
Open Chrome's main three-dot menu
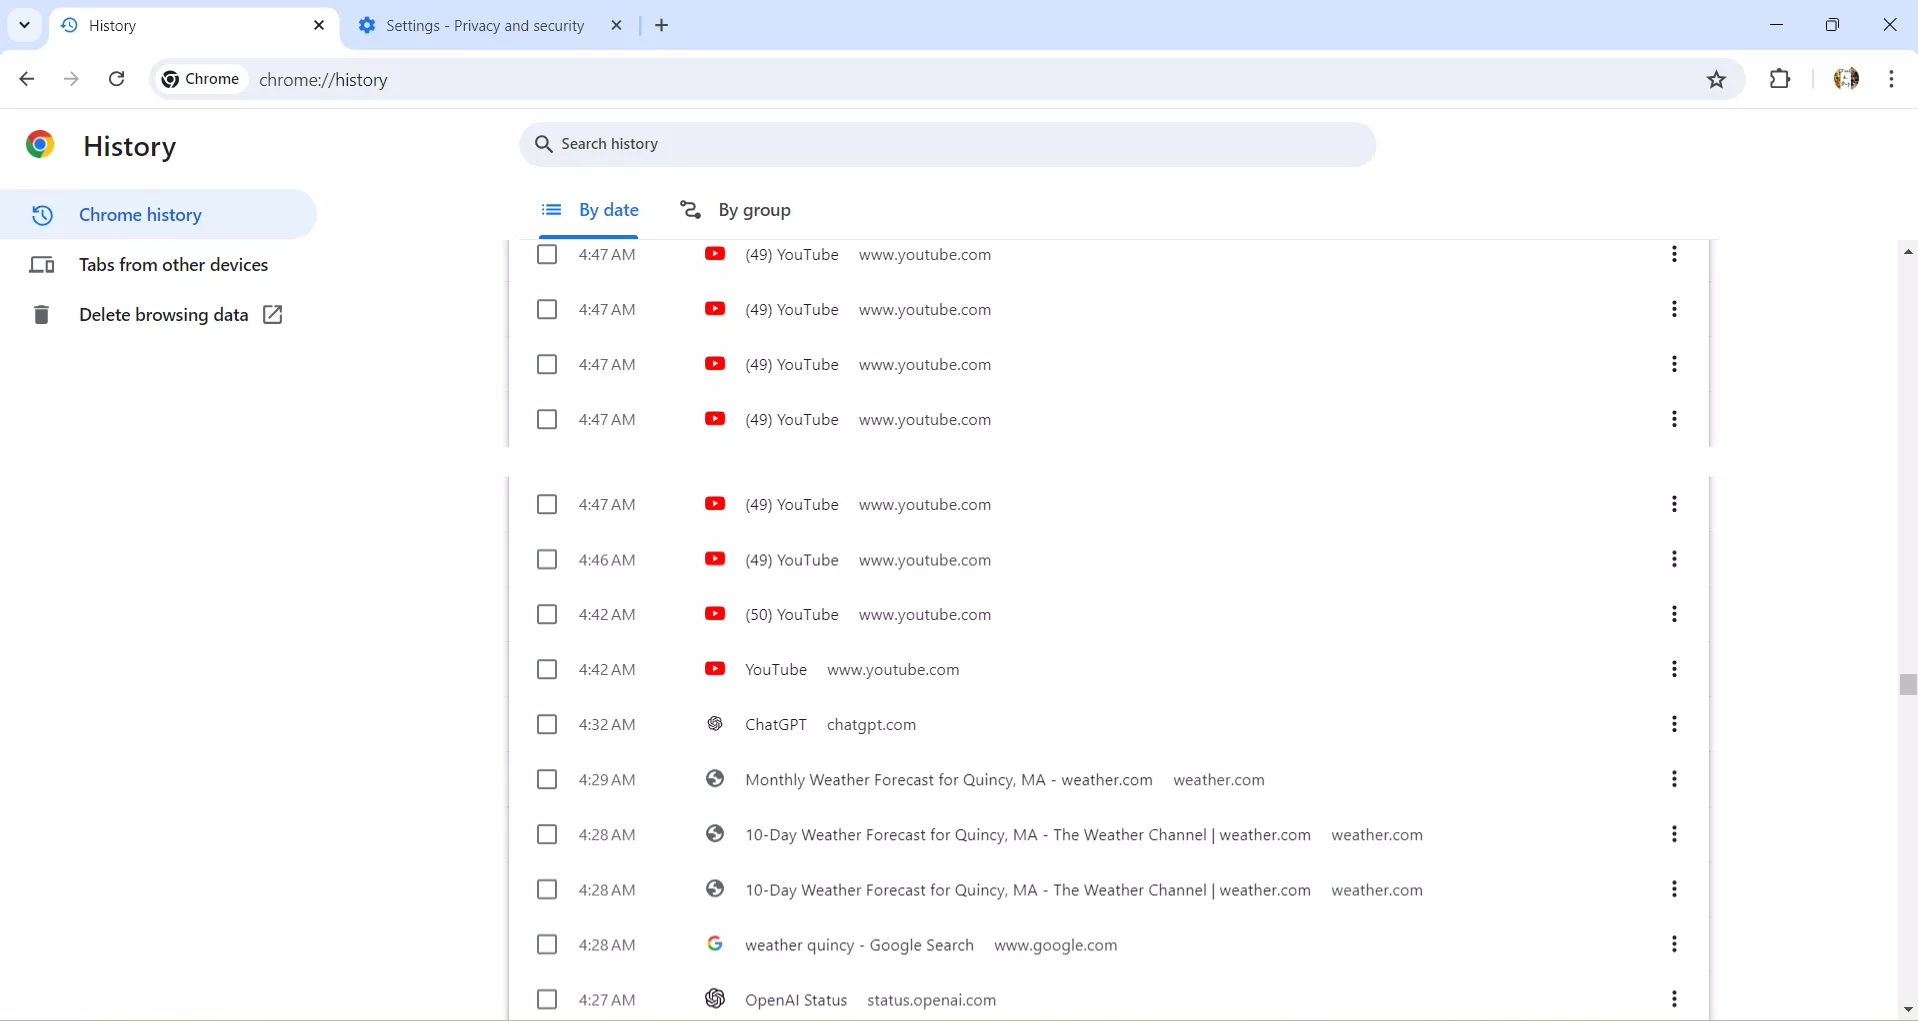(1893, 79)
